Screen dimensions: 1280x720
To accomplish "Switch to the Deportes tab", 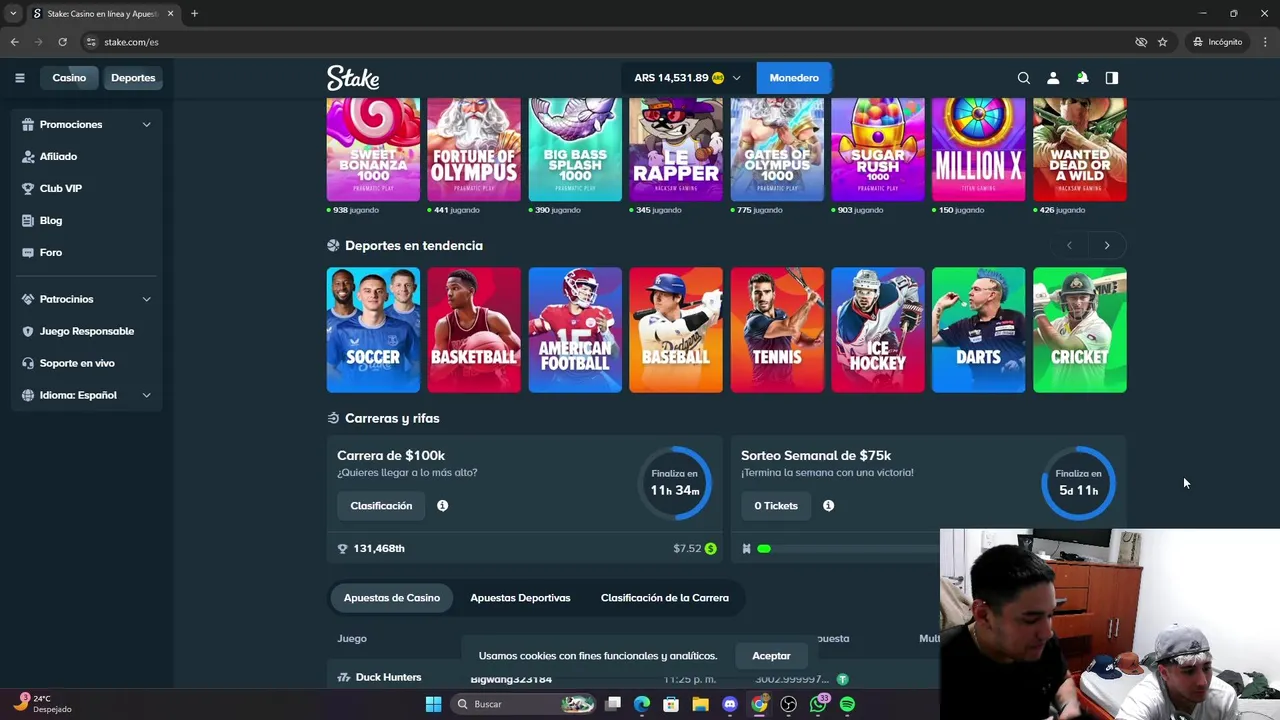I will [x=133, y=78].
